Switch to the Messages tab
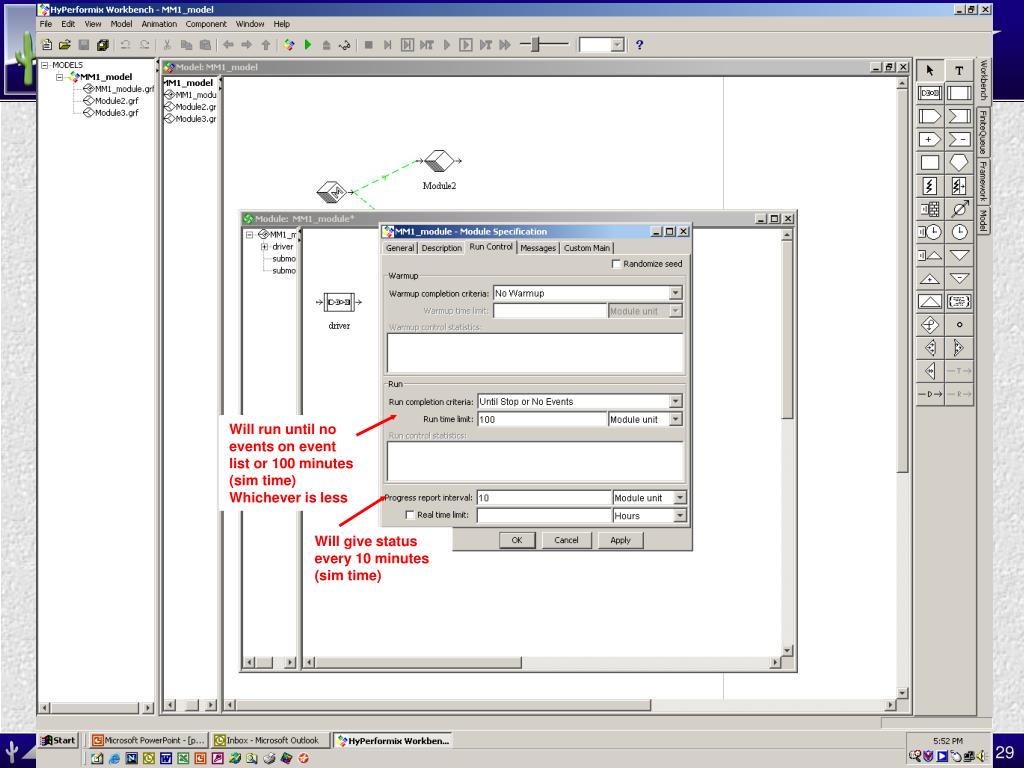The height and width of the screenshot is (768, 1024). tap(538, 248)
